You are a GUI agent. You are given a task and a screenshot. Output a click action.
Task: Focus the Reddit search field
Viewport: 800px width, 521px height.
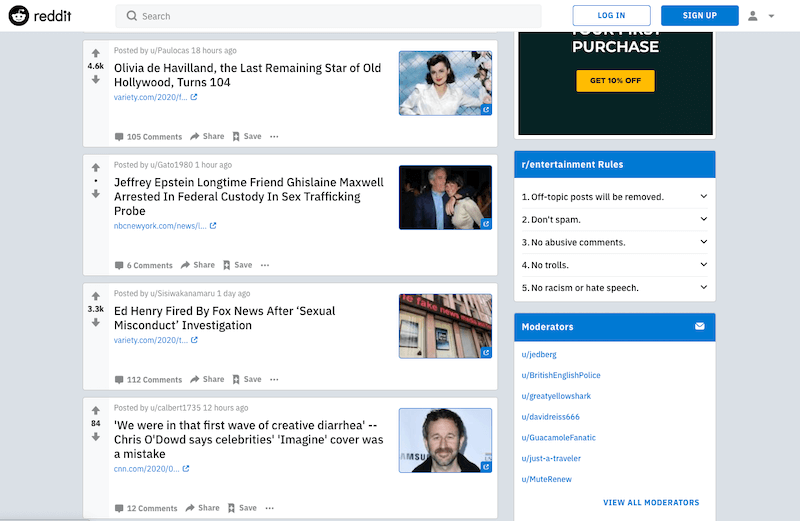(328, 16)
